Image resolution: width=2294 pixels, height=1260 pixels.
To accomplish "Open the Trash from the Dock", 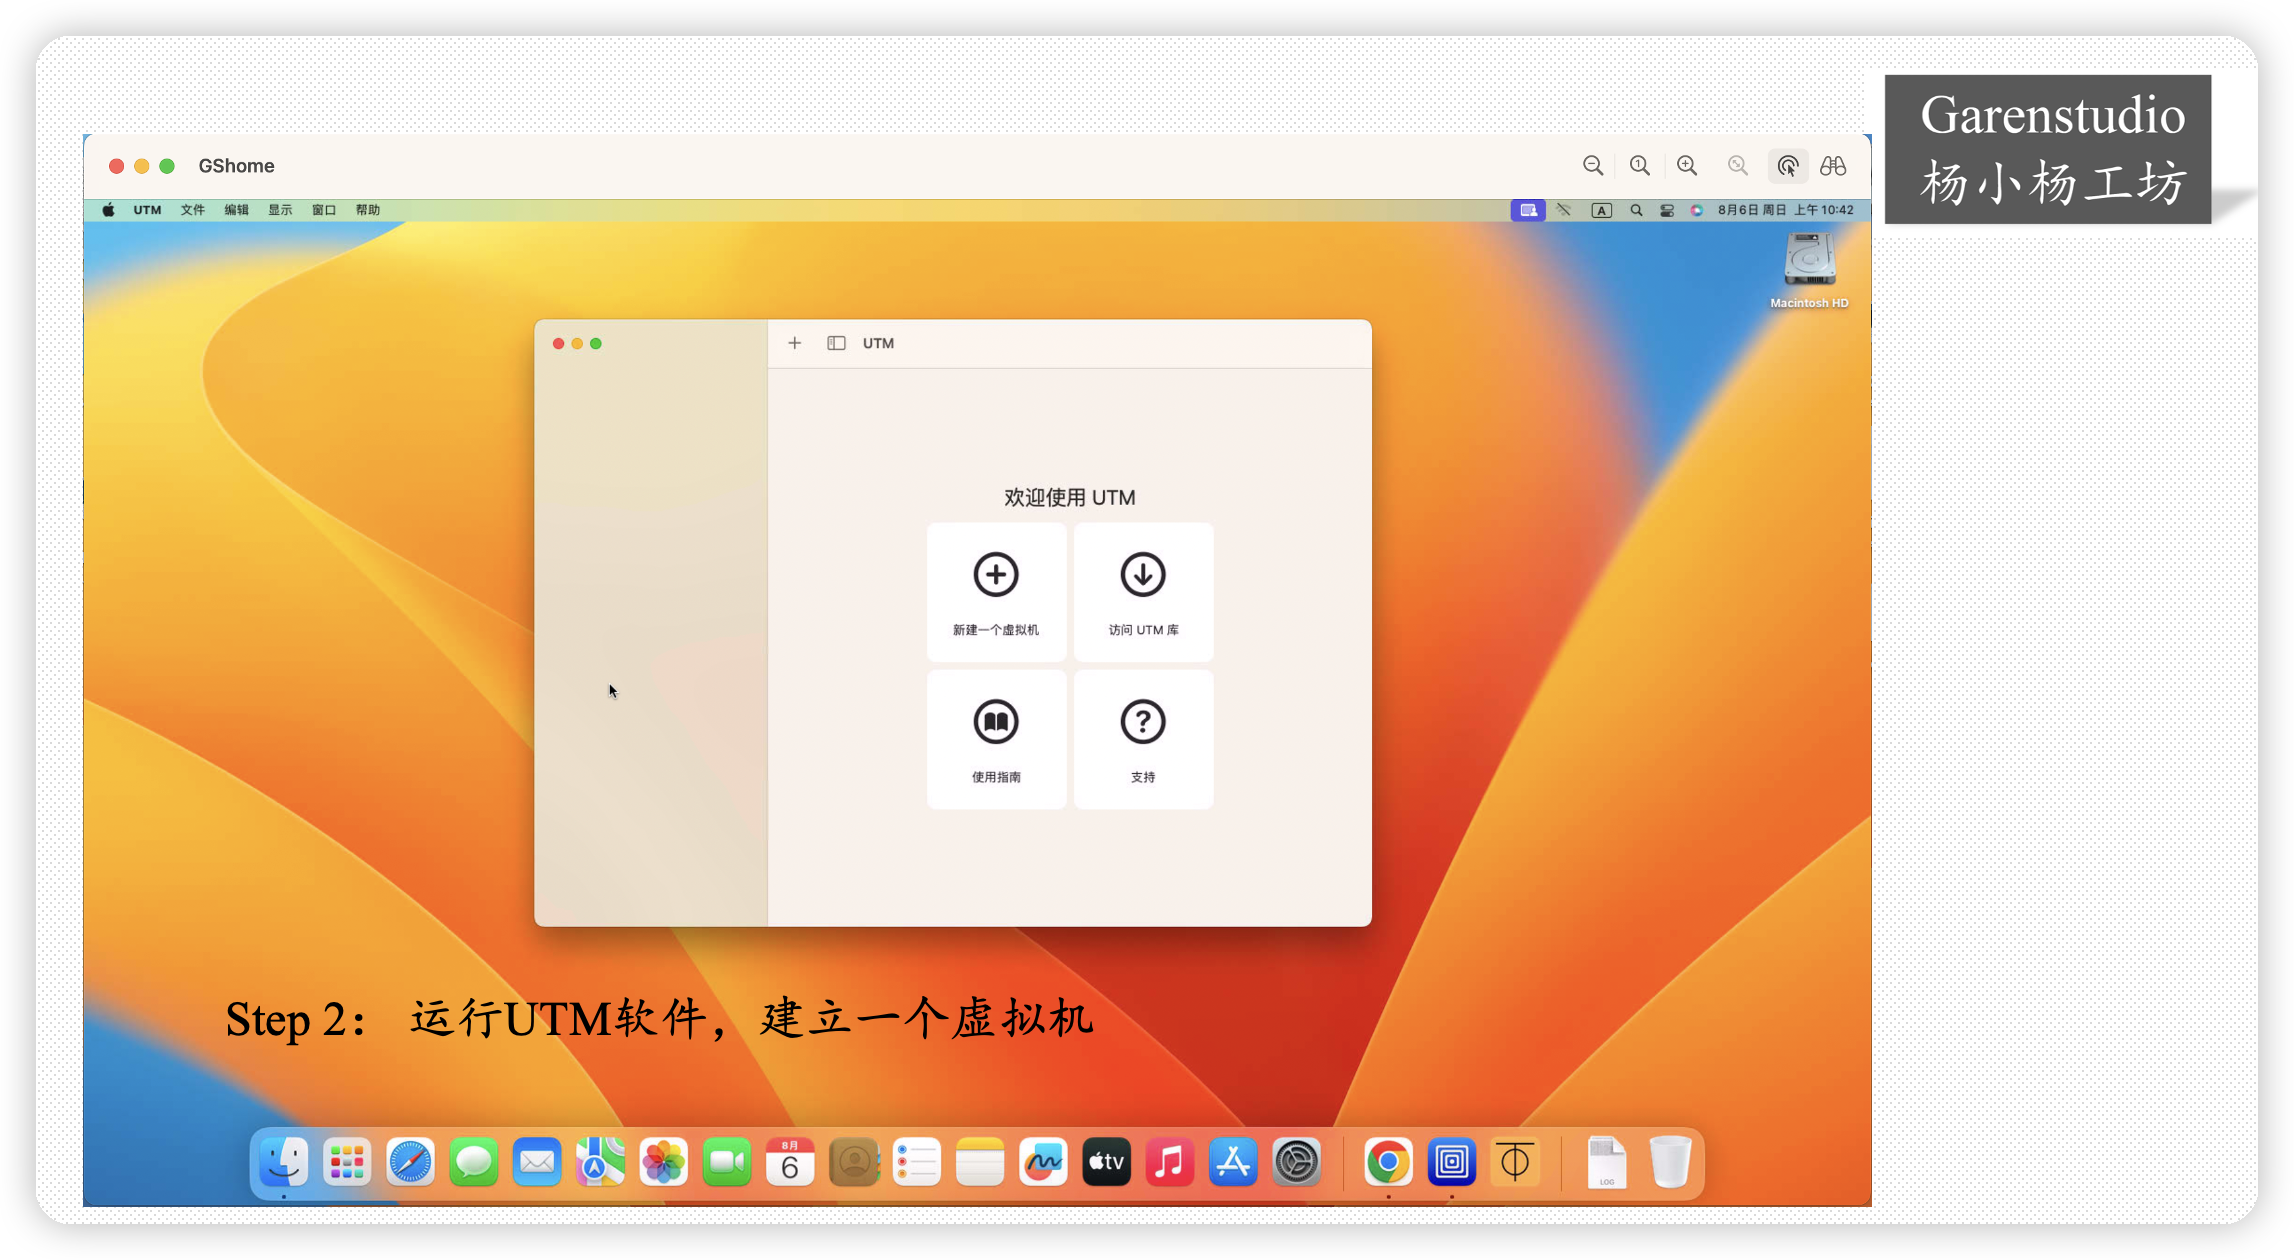I will pos(1670,1162).
